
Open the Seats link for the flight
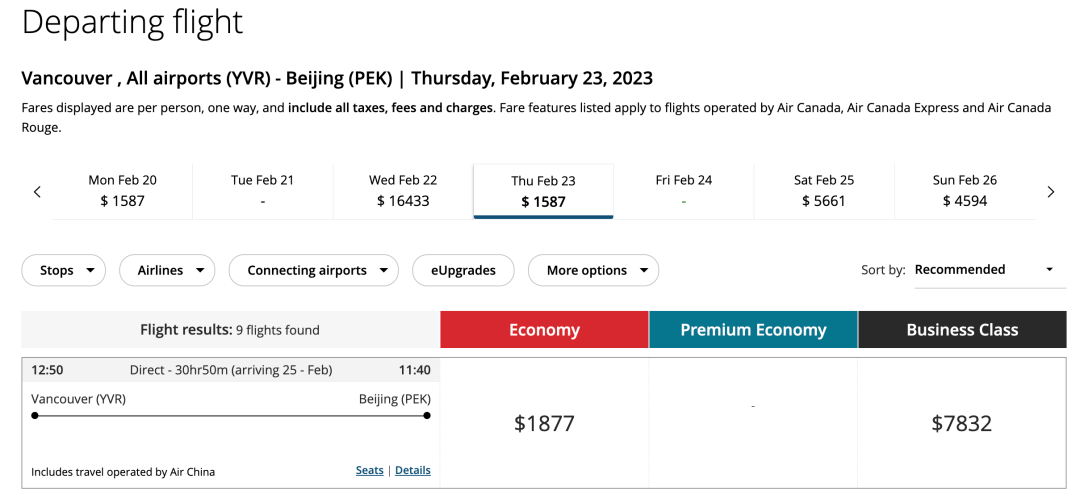point(370,470)
